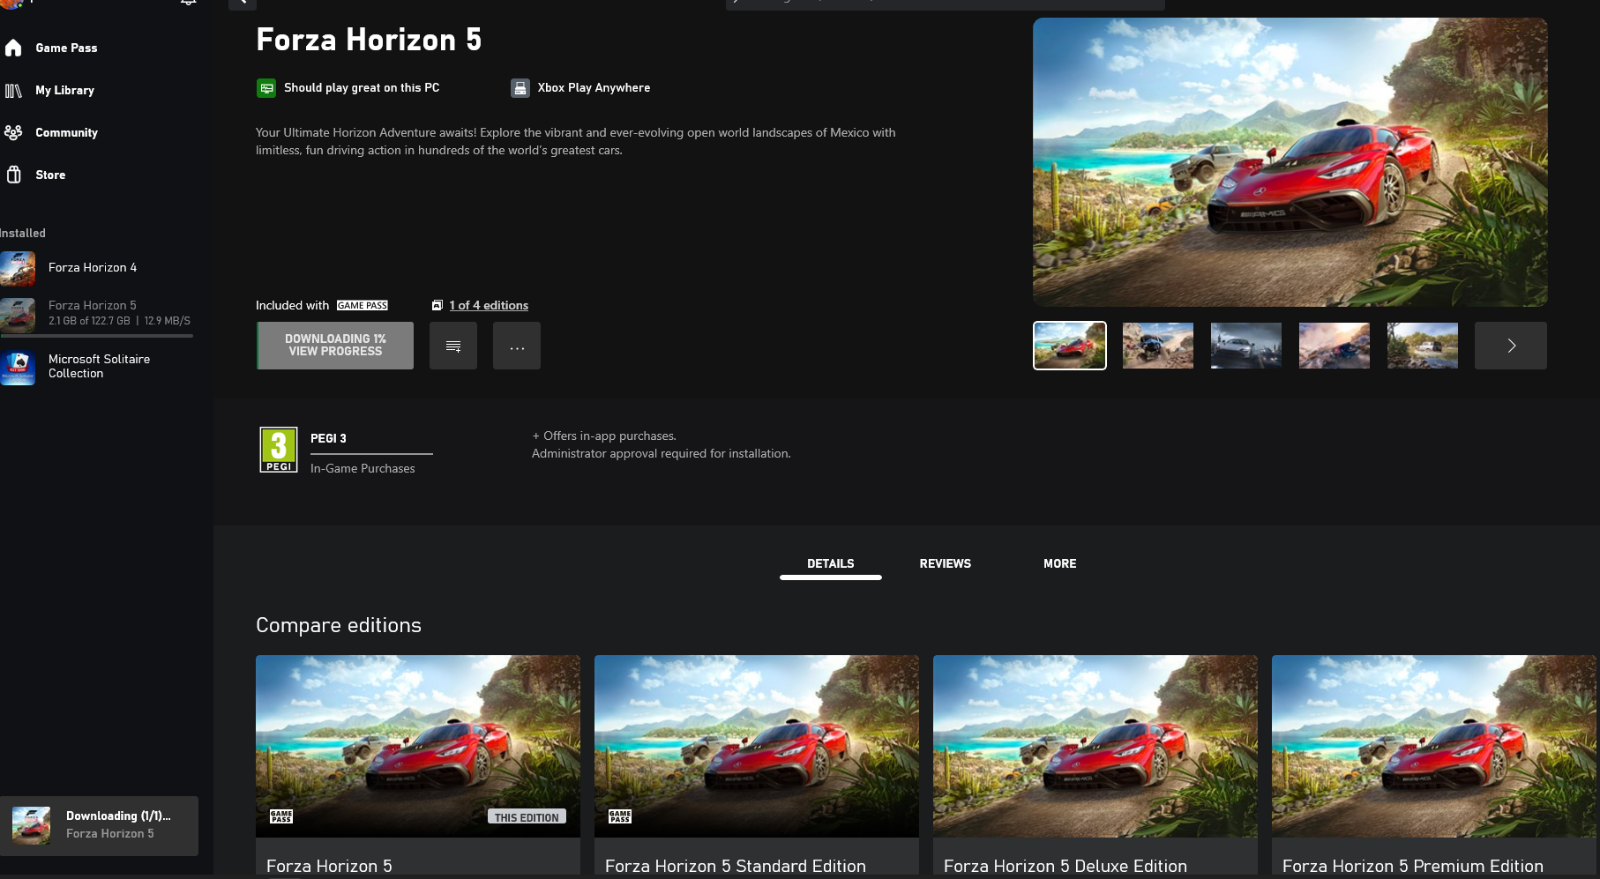Click the PEGI 3 rating icon
The height and width of the screenshot is (879, 1600).
279,450
